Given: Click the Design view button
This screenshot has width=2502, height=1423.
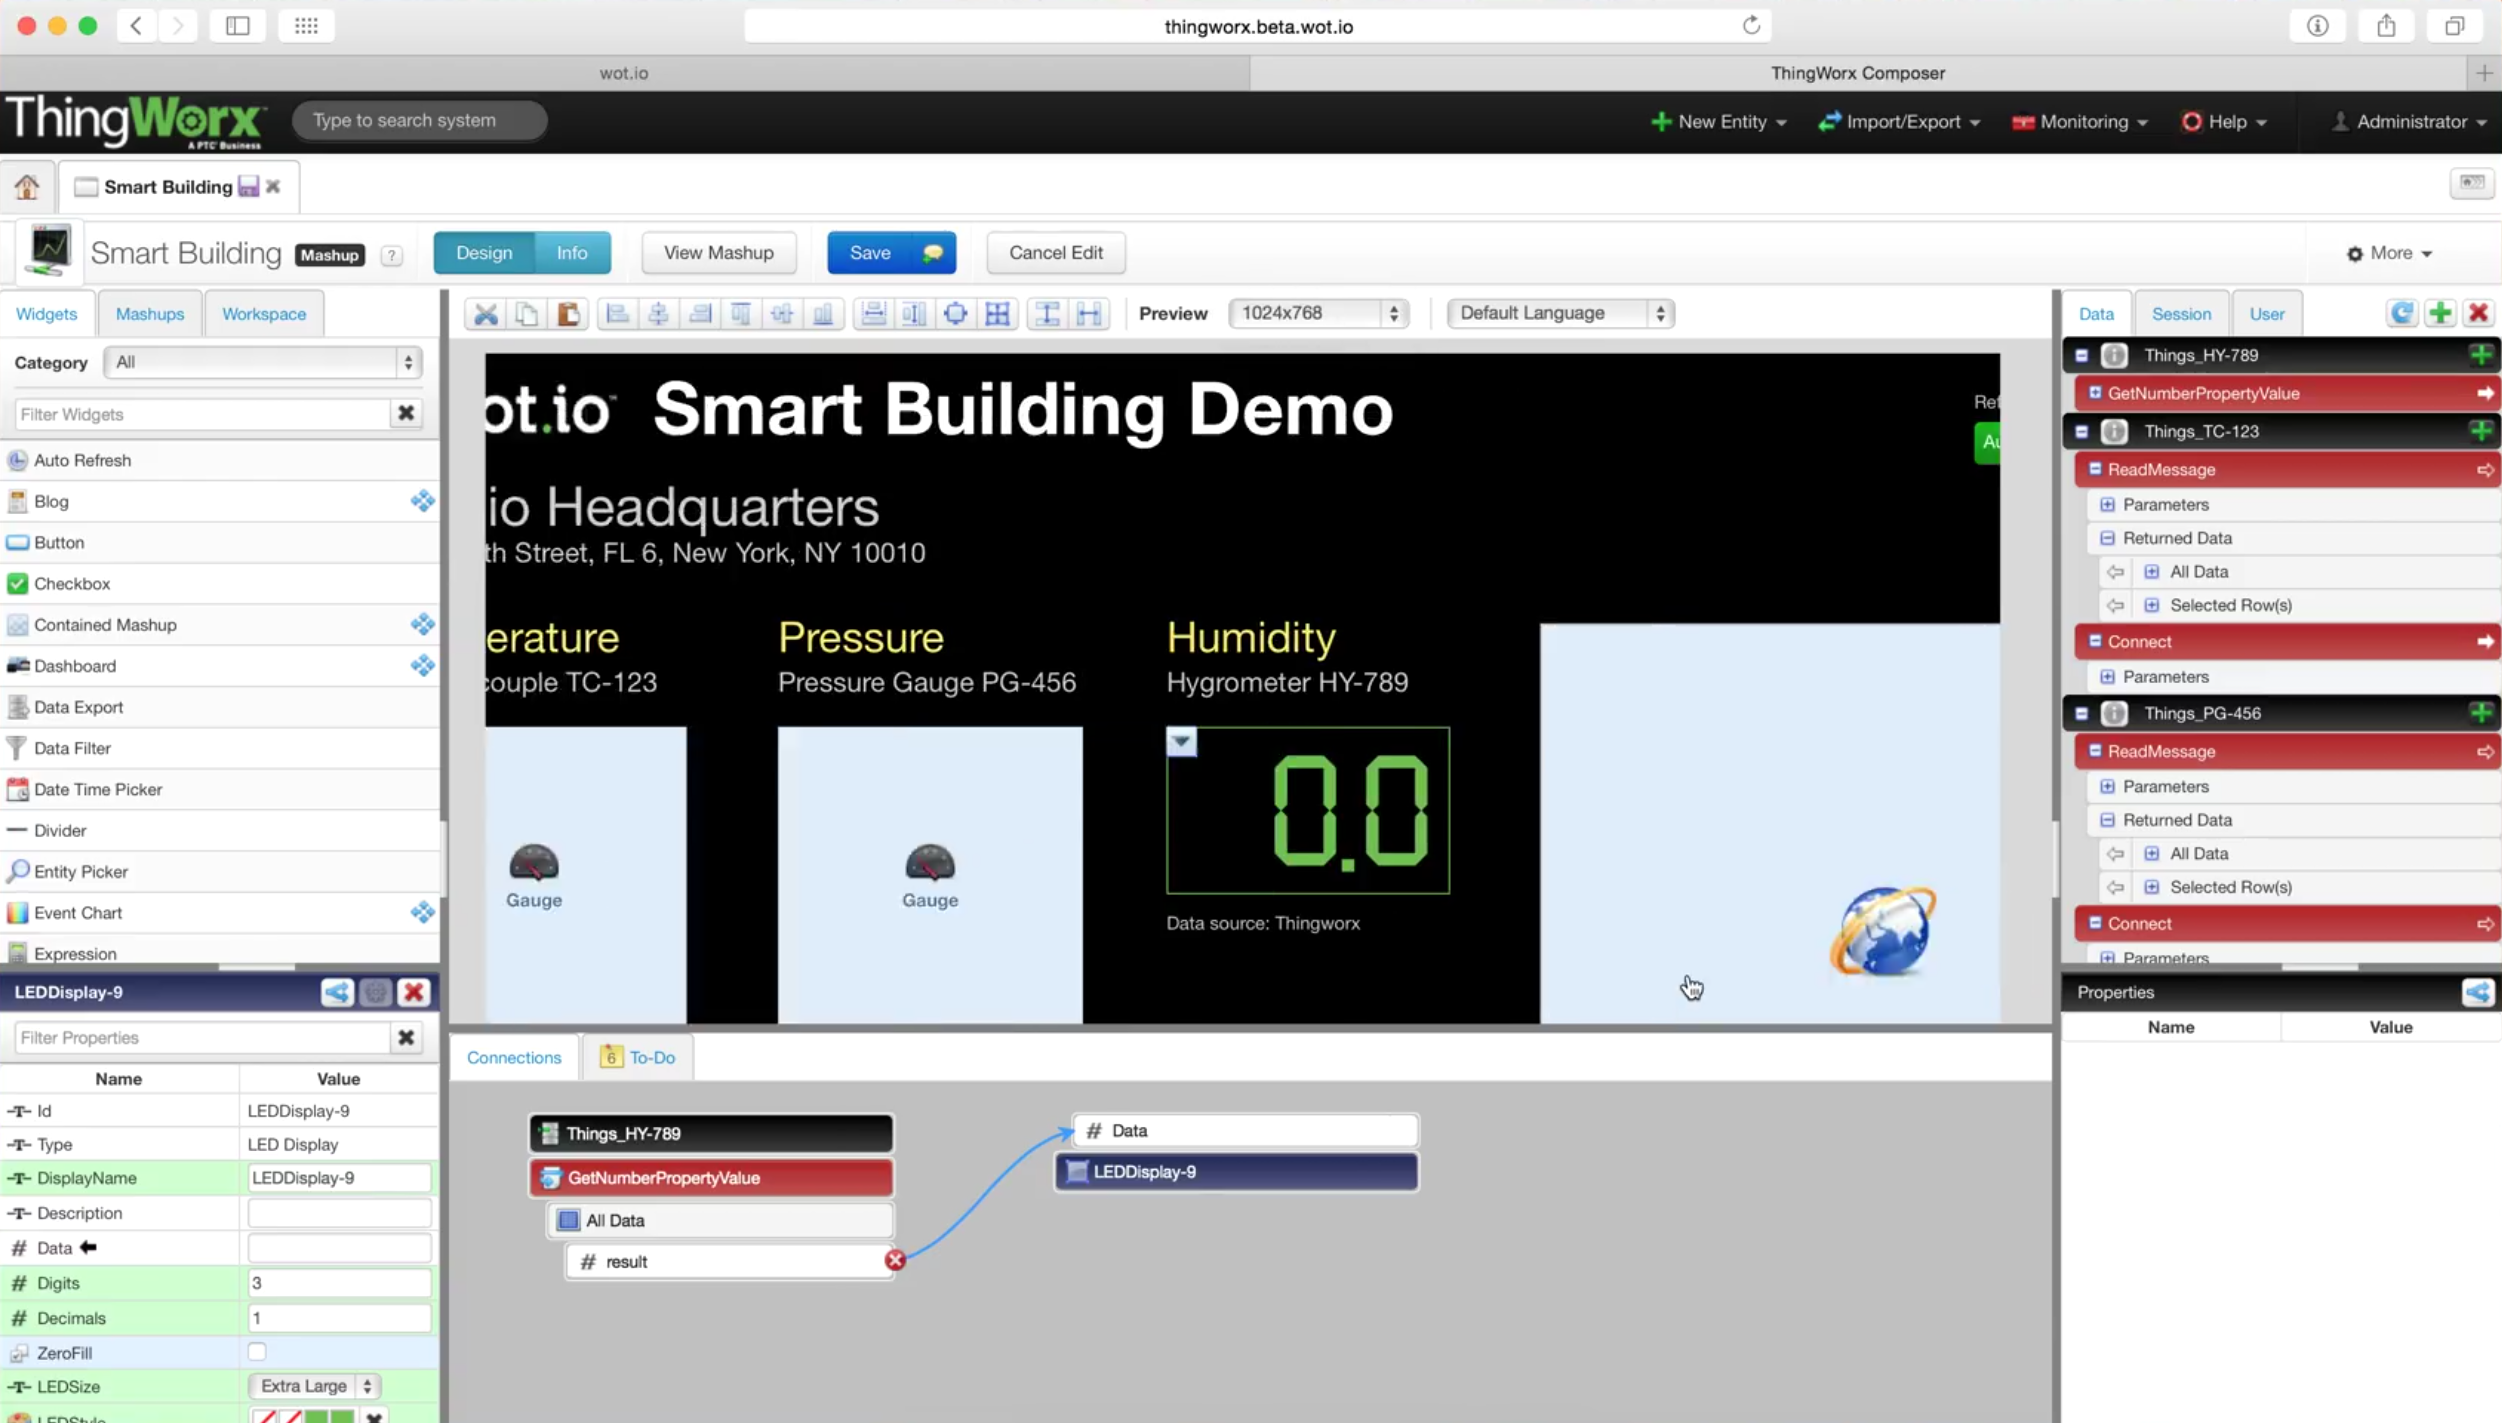Looking at the screenshot, I should [484, 253].
